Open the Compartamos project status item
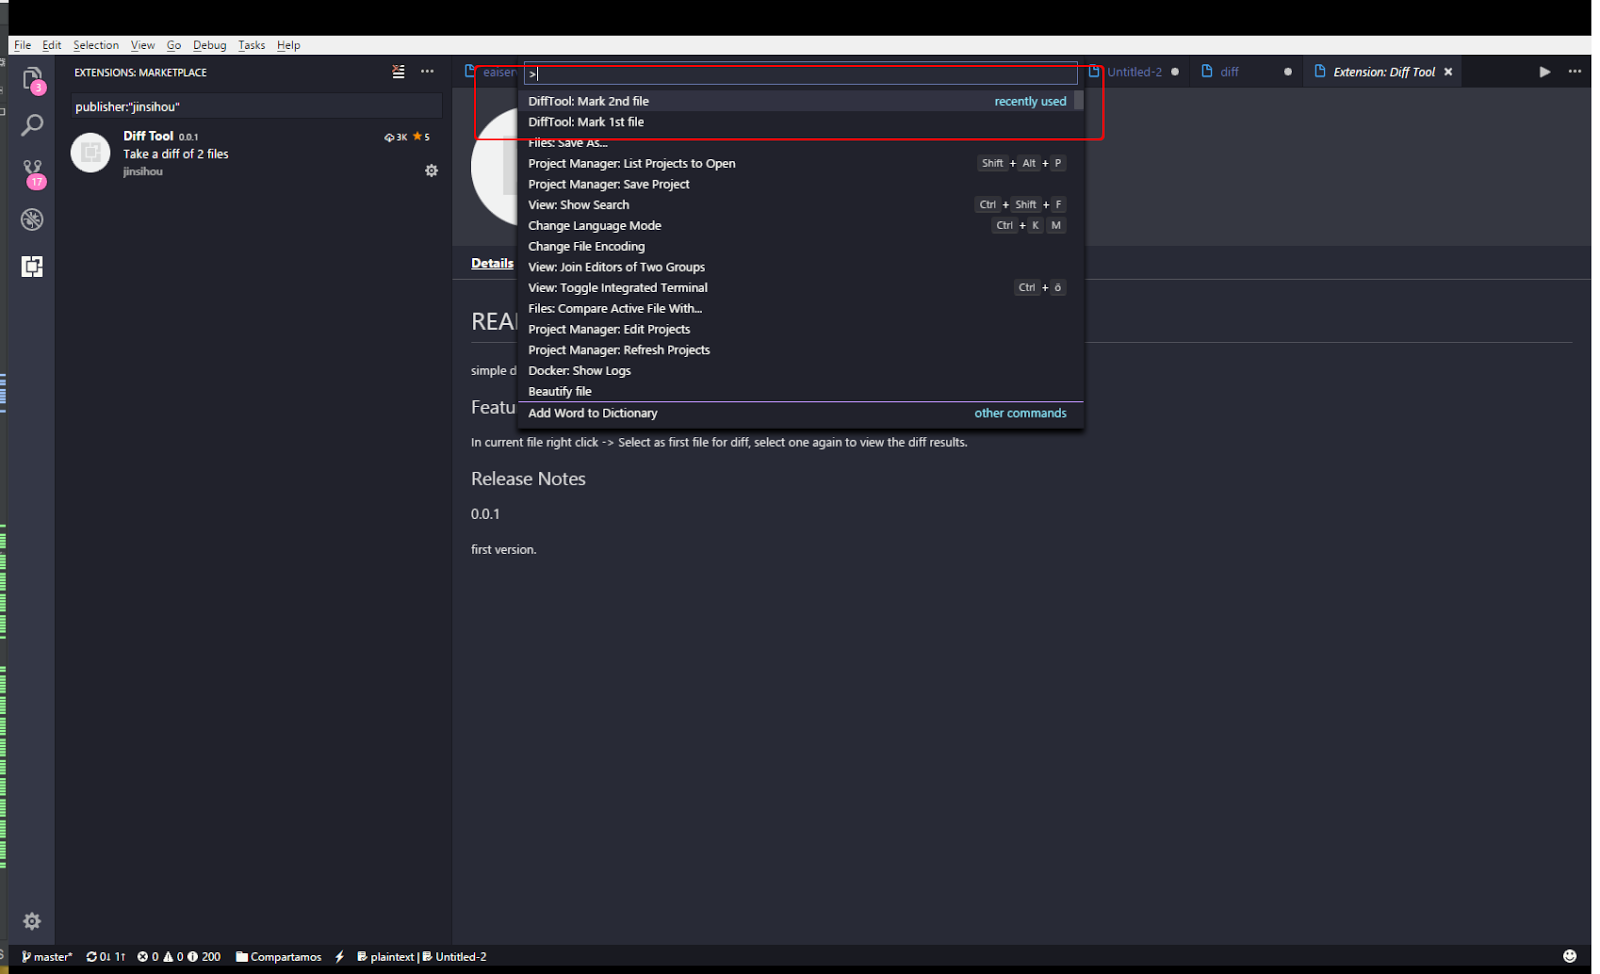This screenshot has height=974, width=1600. pyautogui.click(x=279, y=956)
